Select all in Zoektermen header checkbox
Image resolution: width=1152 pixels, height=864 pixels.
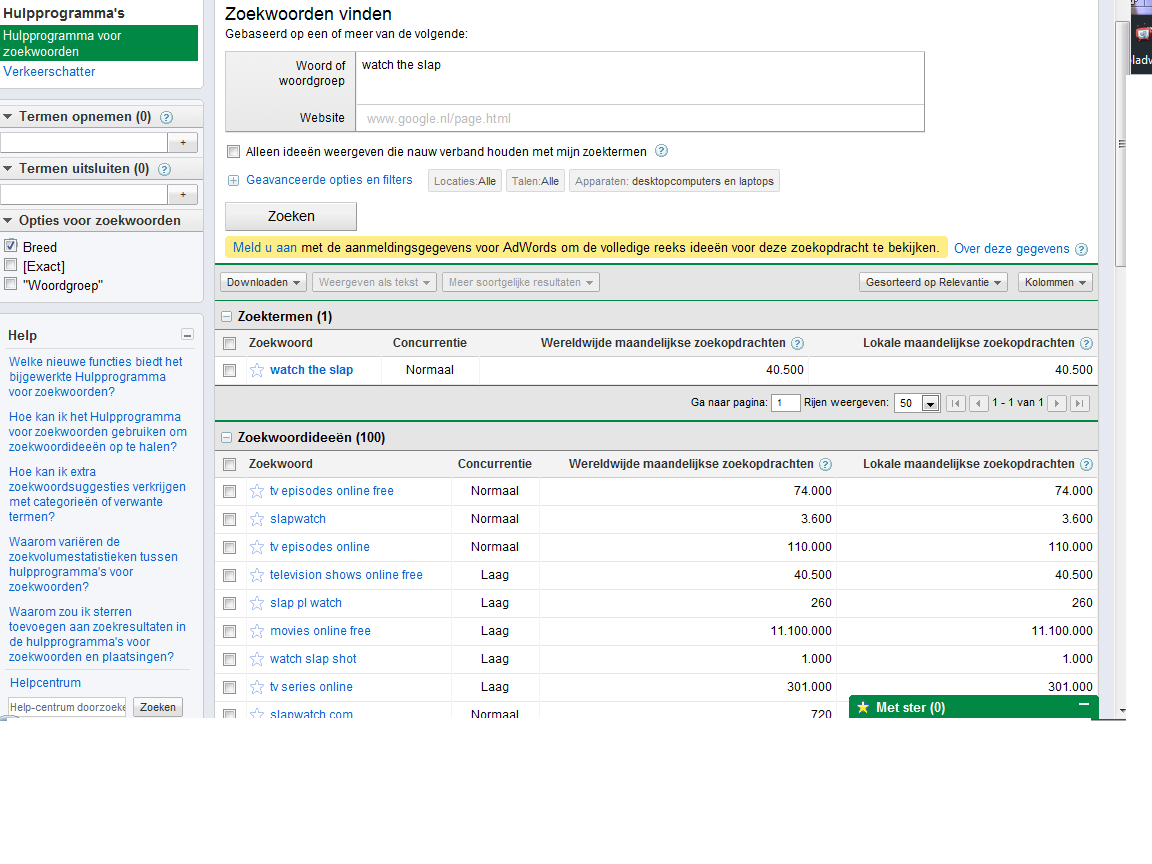tap(230, 344)
